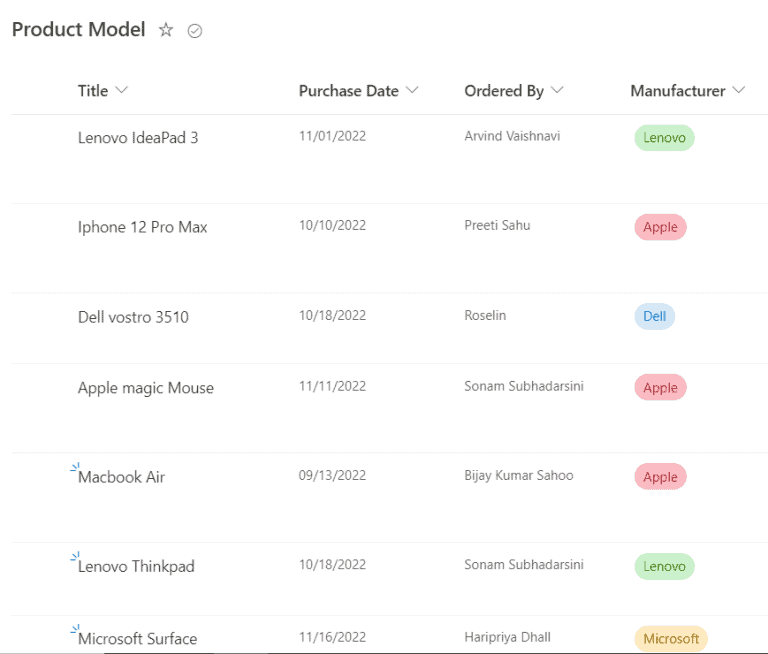Click the circled checkmark icon beside Product Model
The width and height of the screenshot is (768, 654).
[195, 31]
